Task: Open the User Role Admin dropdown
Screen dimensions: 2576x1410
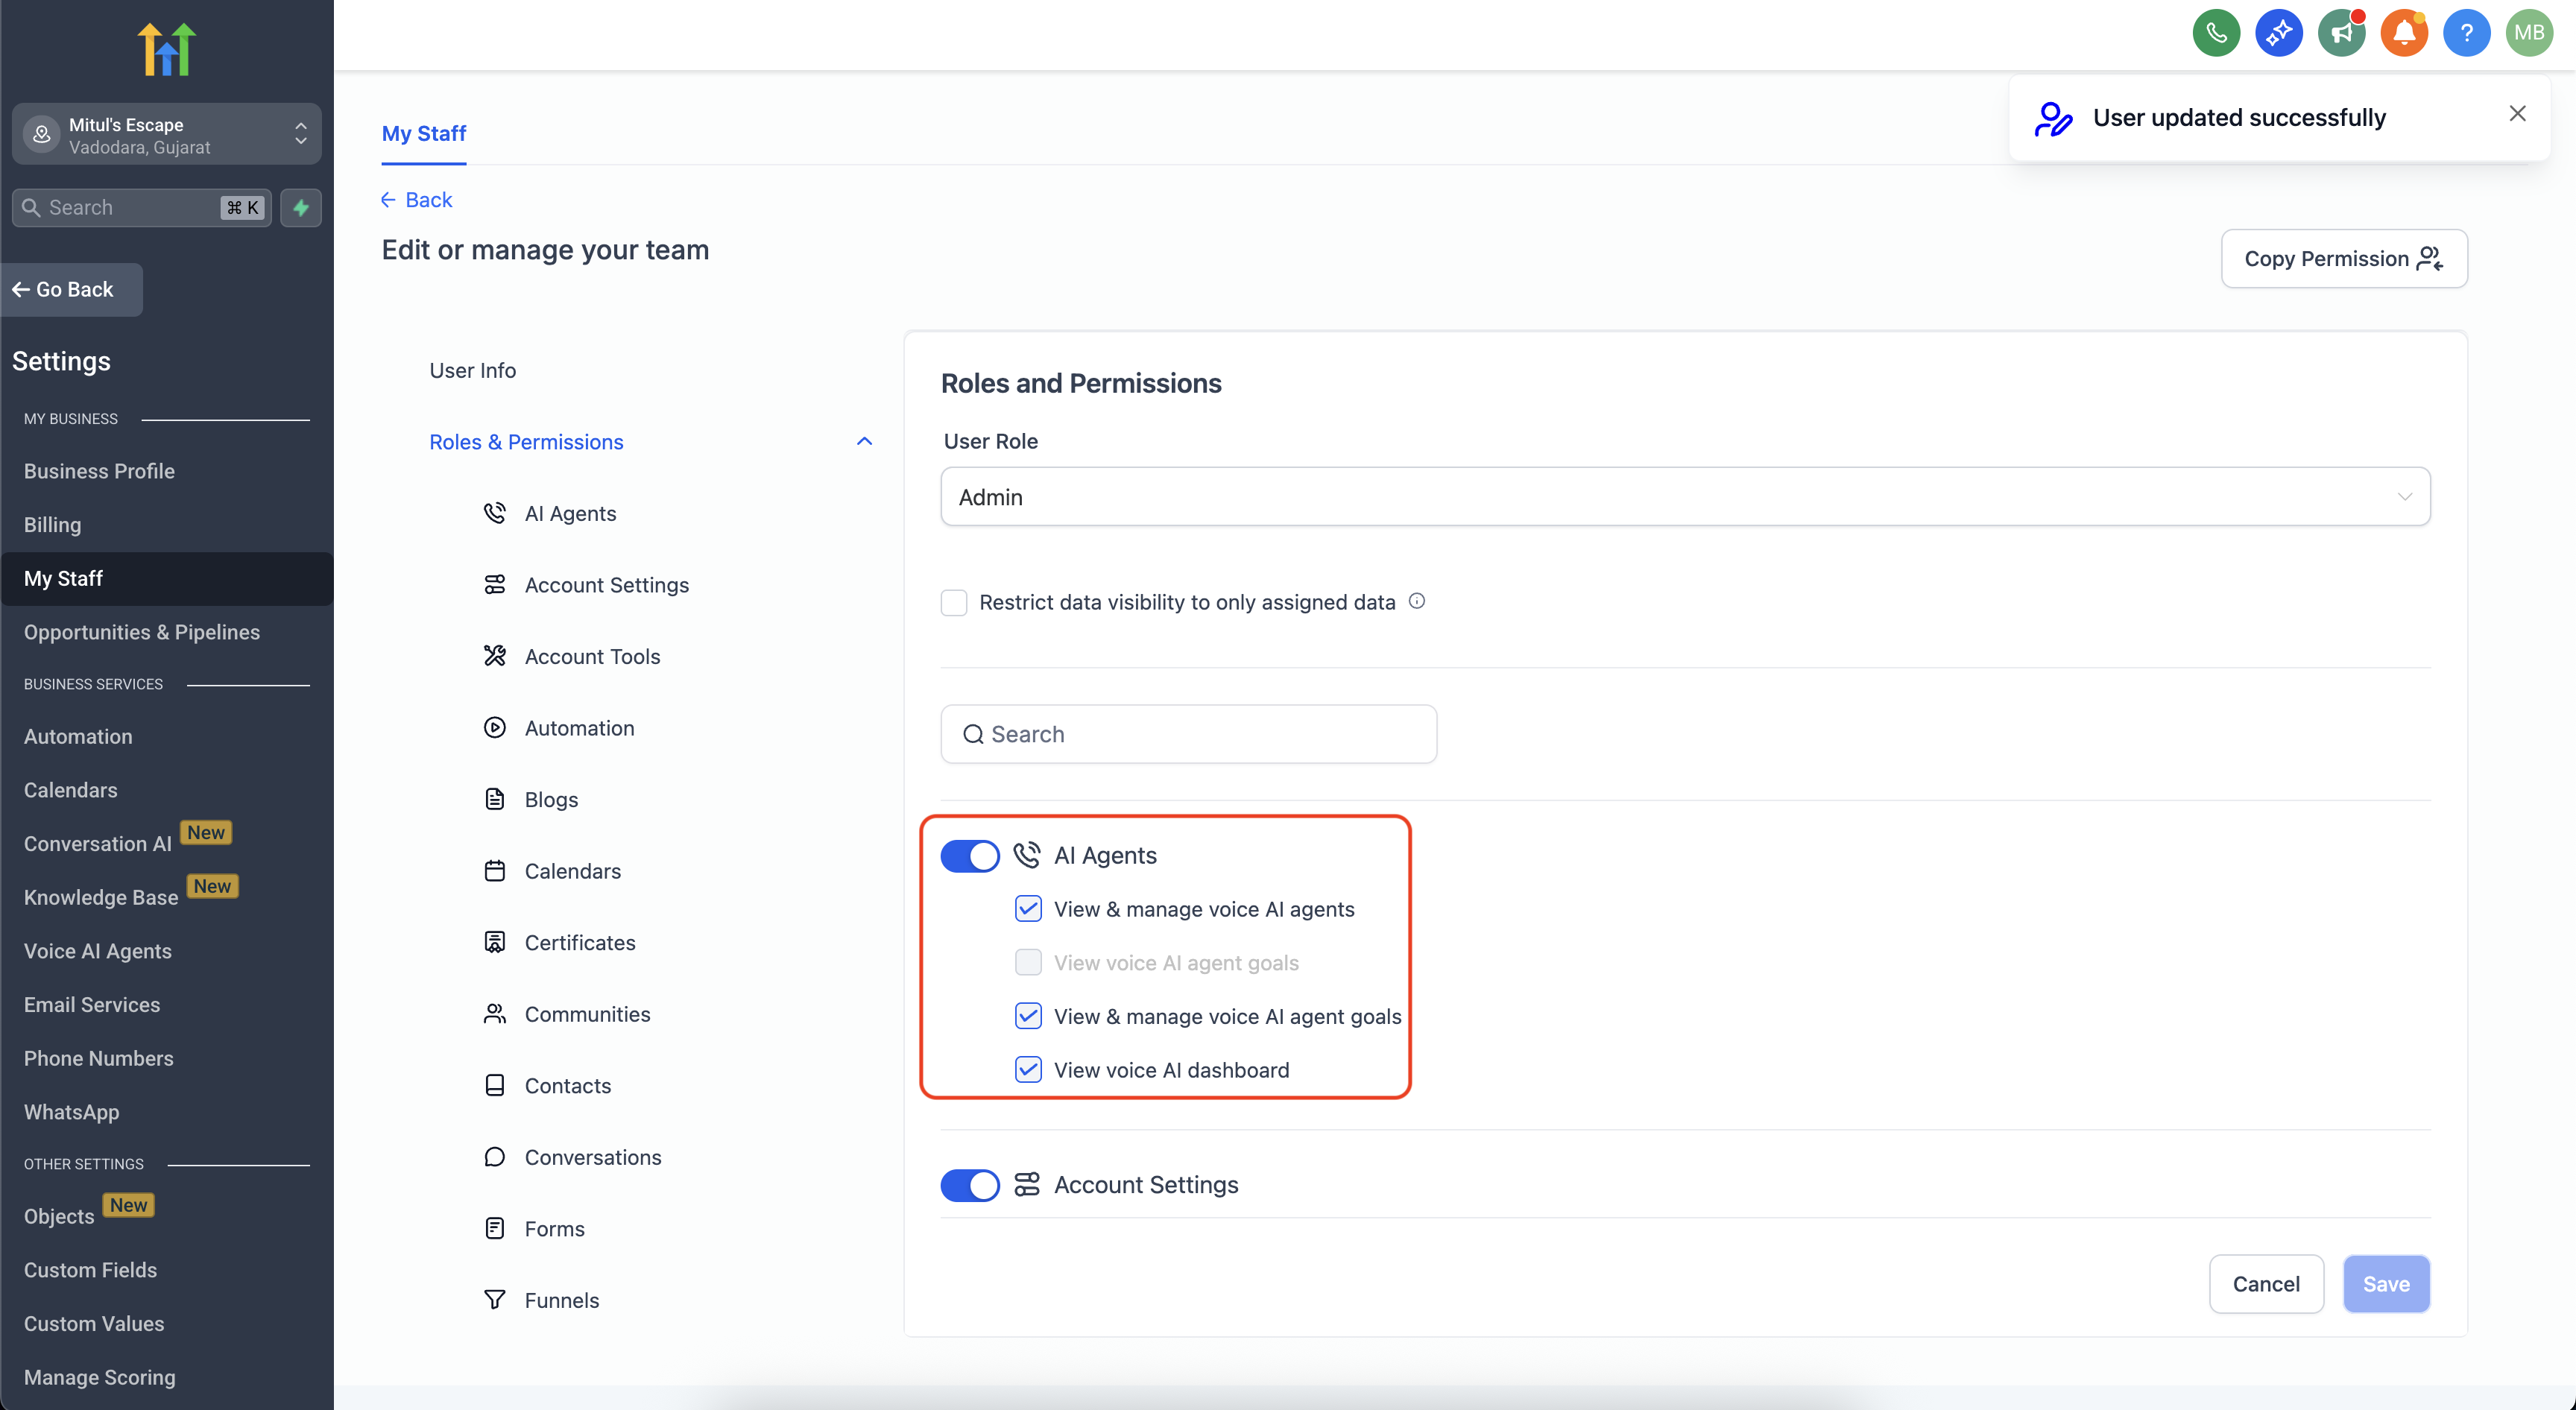Action: [x=1685, y=497]
